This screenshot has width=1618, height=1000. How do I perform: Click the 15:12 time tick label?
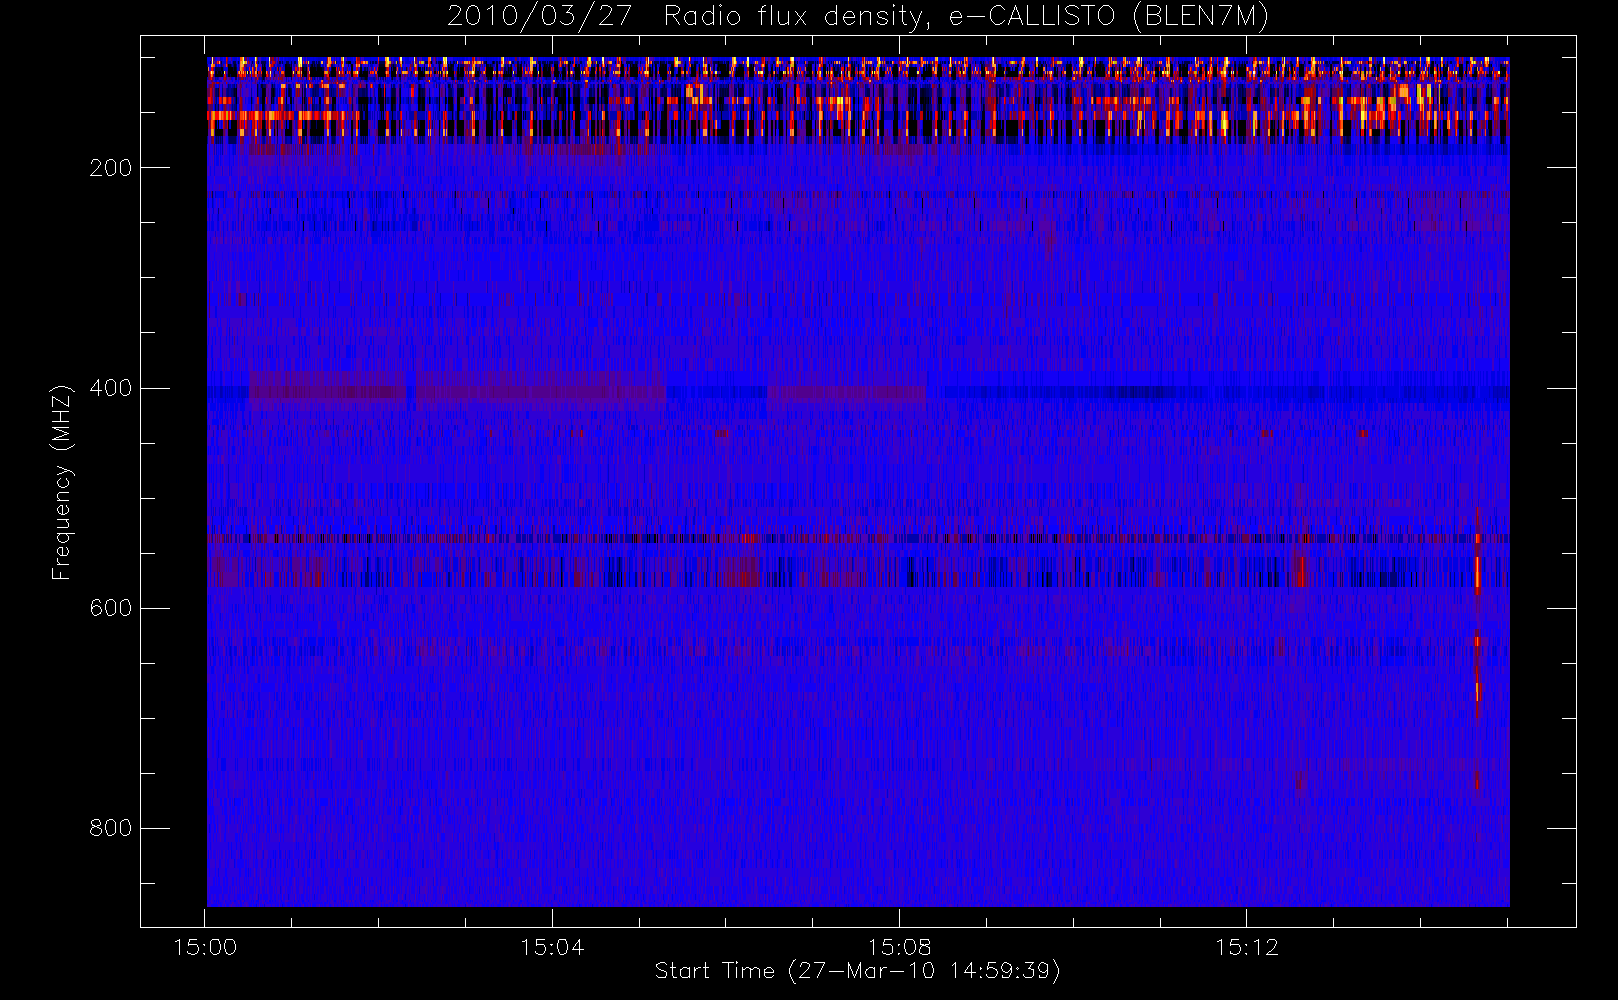pyautogui.click(x=1247, y=947)
